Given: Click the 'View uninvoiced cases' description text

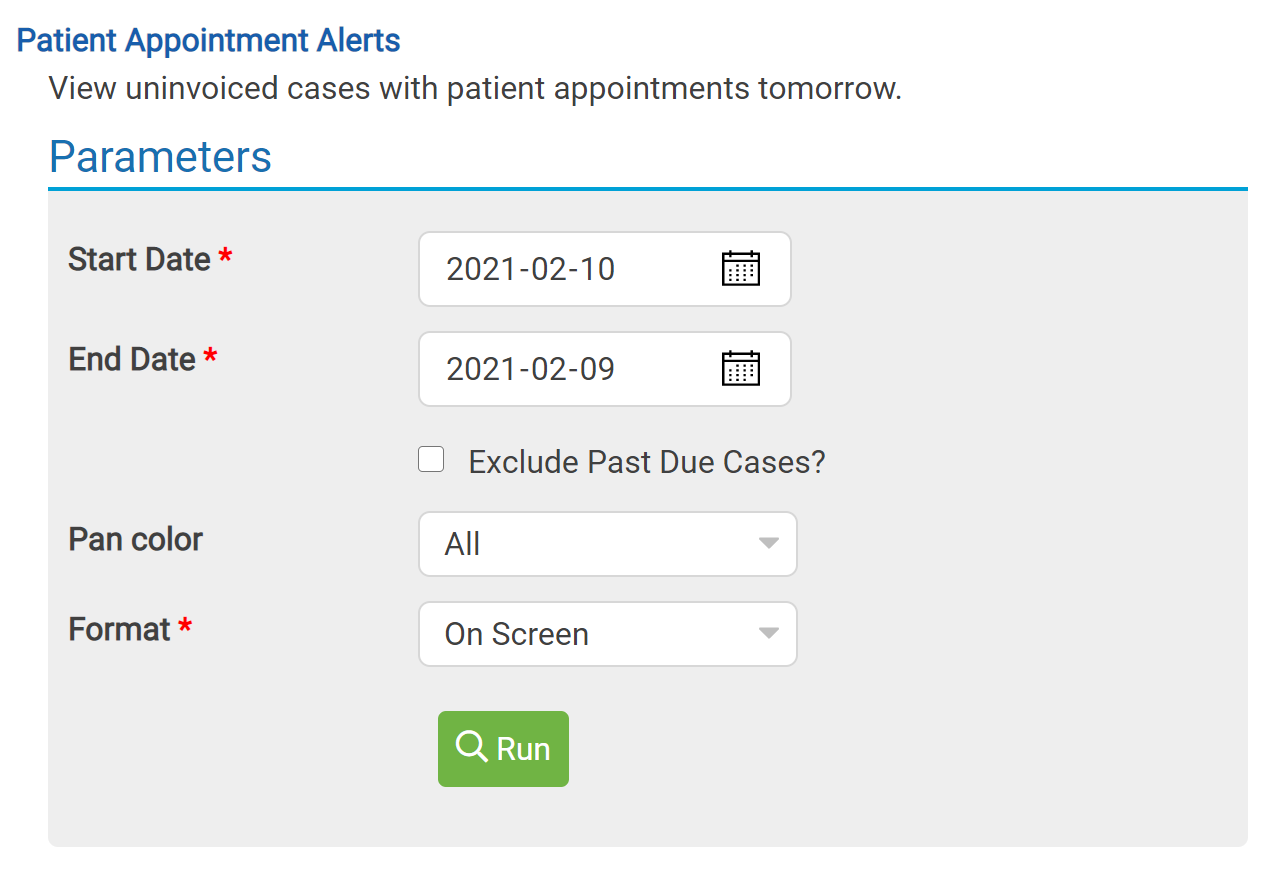Looking at the screenshot, I should coord(475,88).
